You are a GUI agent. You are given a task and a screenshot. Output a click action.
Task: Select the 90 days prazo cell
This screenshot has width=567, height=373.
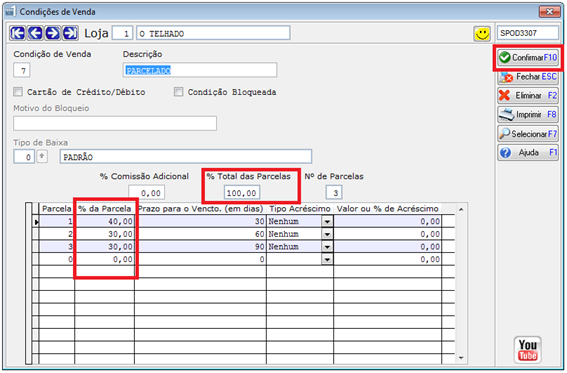(200, 247)
